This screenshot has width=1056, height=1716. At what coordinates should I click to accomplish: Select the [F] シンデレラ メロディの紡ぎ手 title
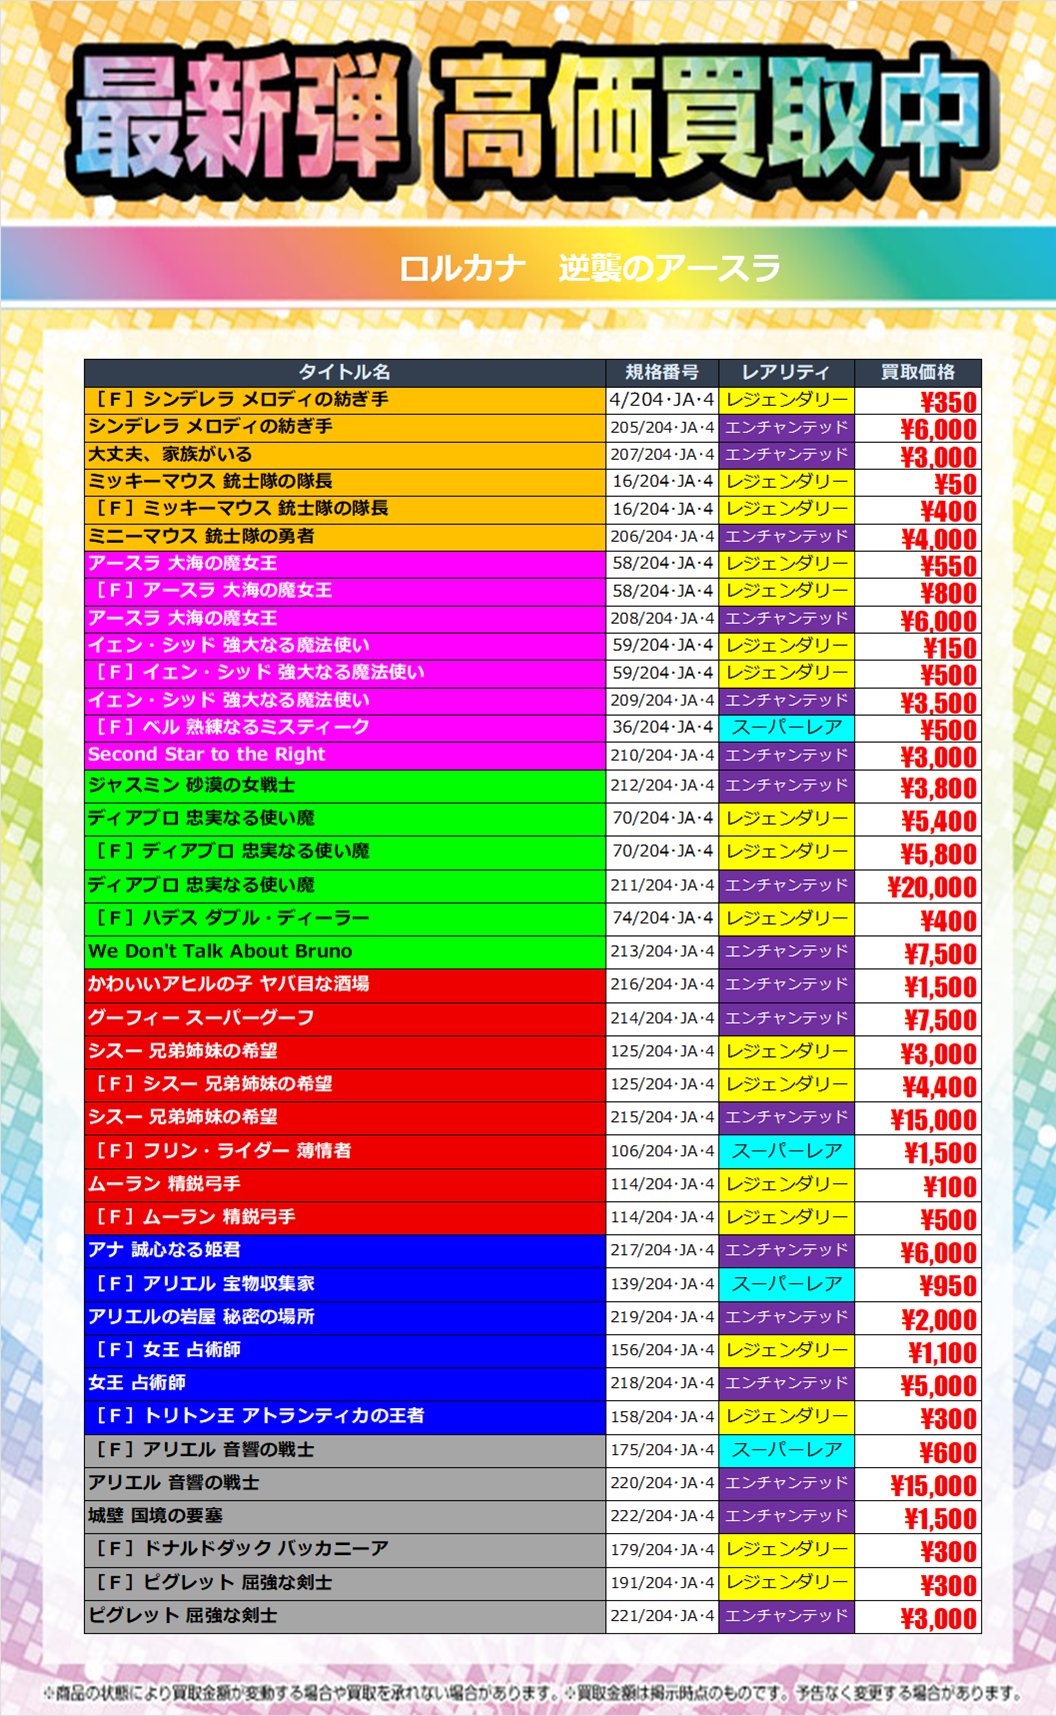pos(242,400)
